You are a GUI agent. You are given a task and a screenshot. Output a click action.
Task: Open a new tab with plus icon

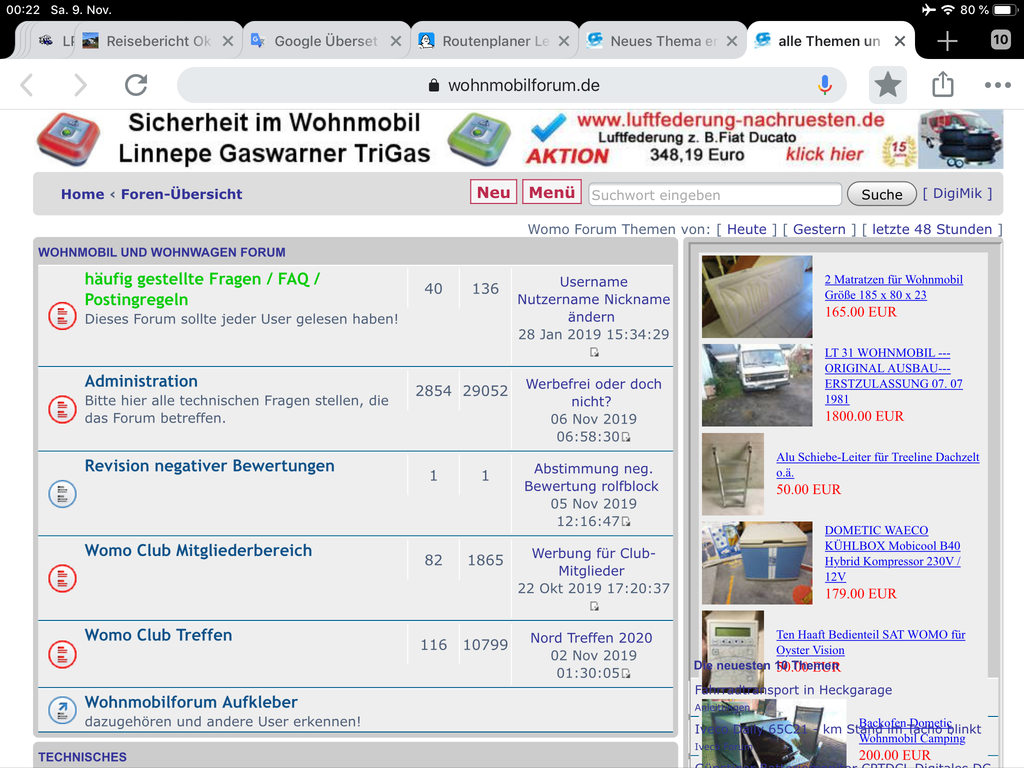(x=947, y=41)
